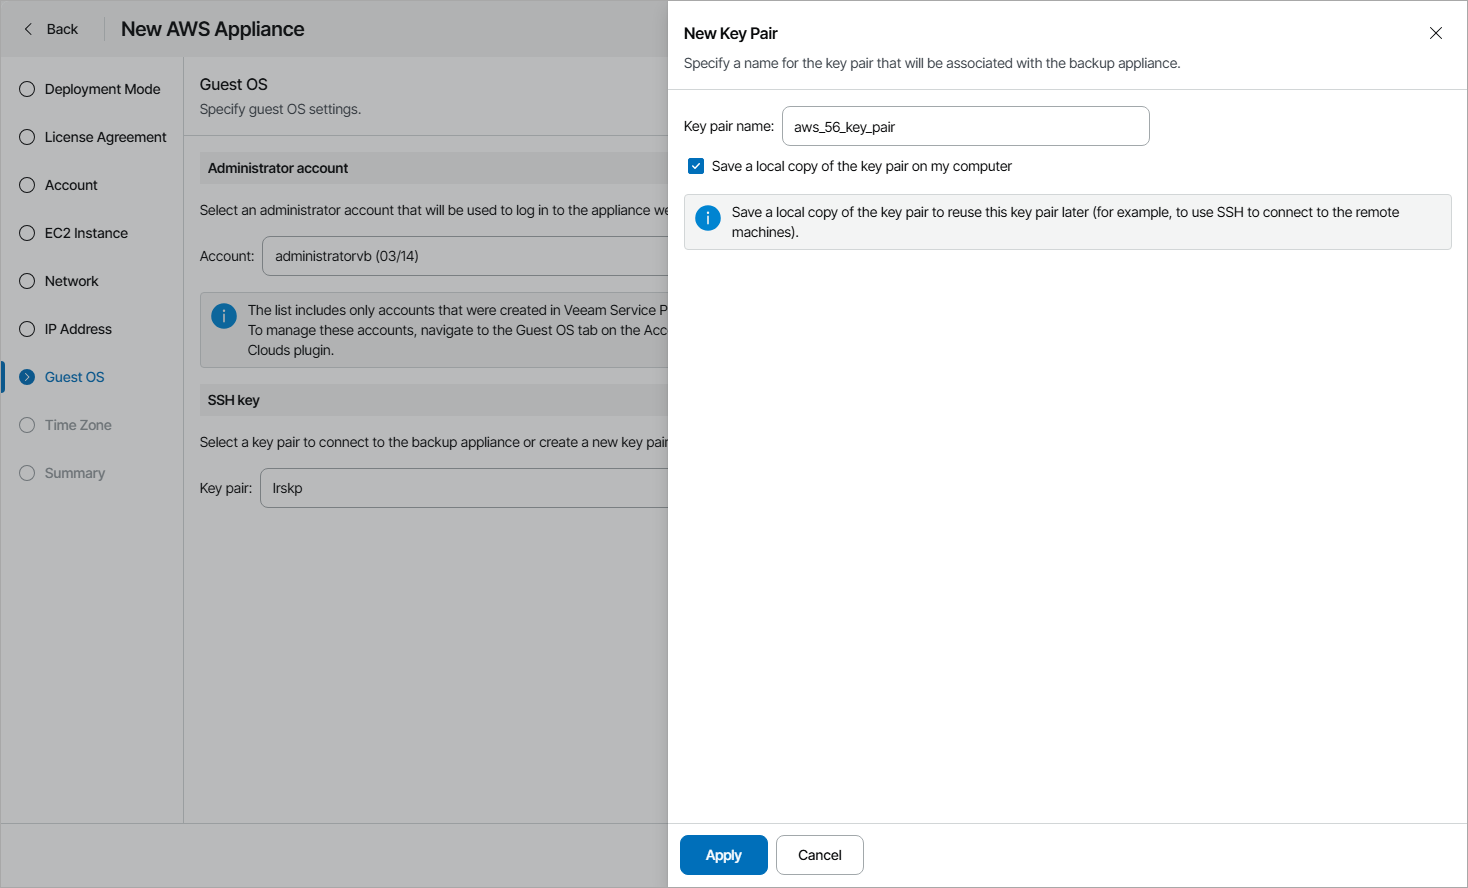Switch to Time Zone step

tap(78, 425)
